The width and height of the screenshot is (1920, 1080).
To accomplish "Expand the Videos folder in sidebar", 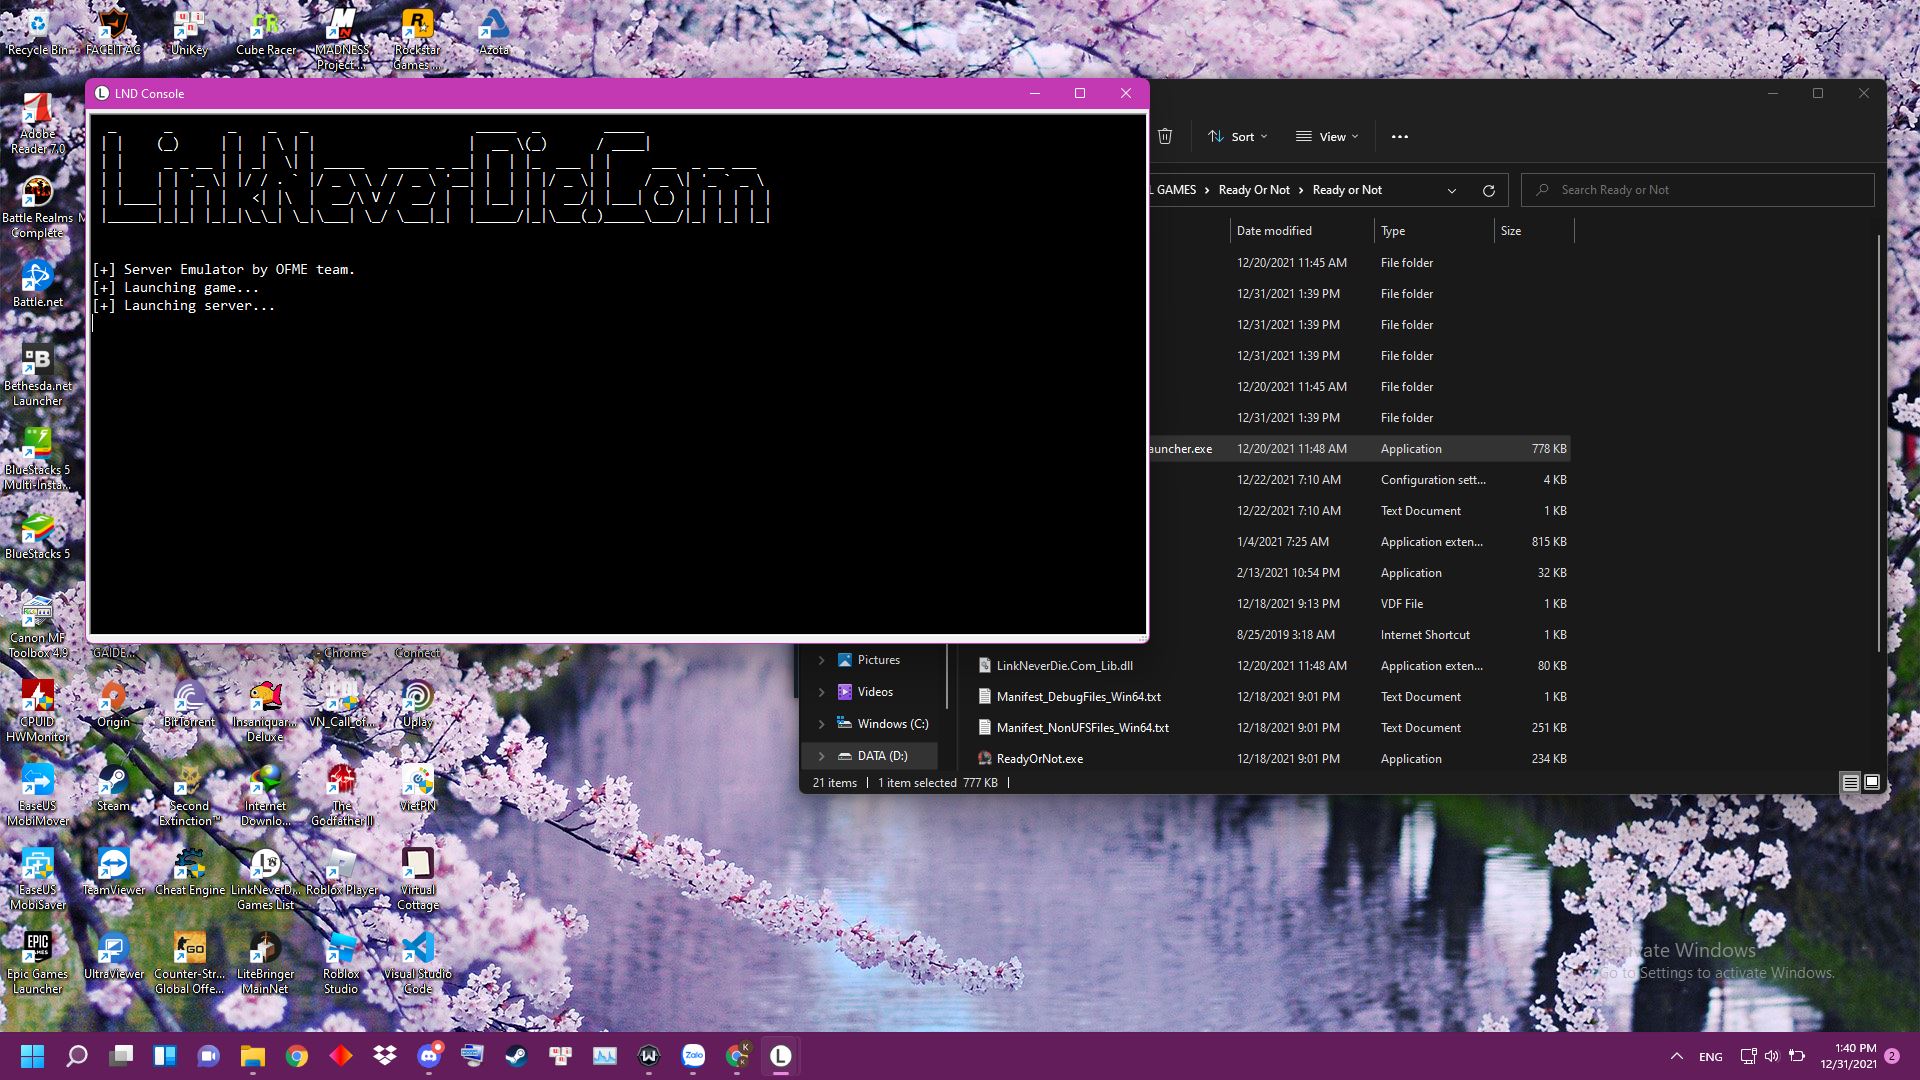I will tap(820, 691).
